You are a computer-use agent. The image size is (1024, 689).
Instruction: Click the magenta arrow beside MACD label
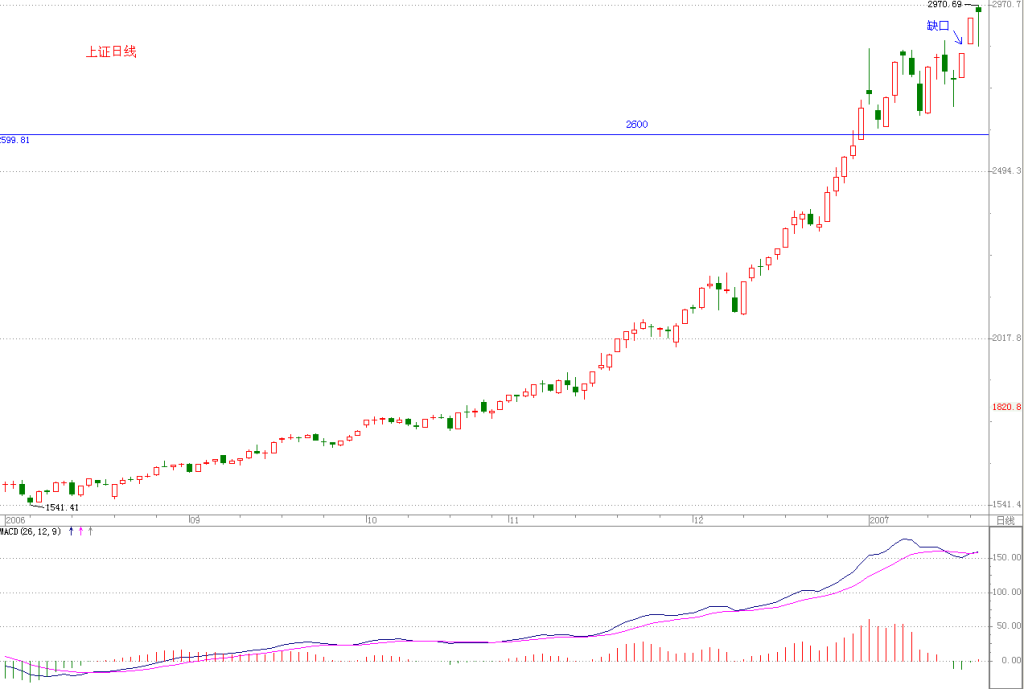click(81, 532)
